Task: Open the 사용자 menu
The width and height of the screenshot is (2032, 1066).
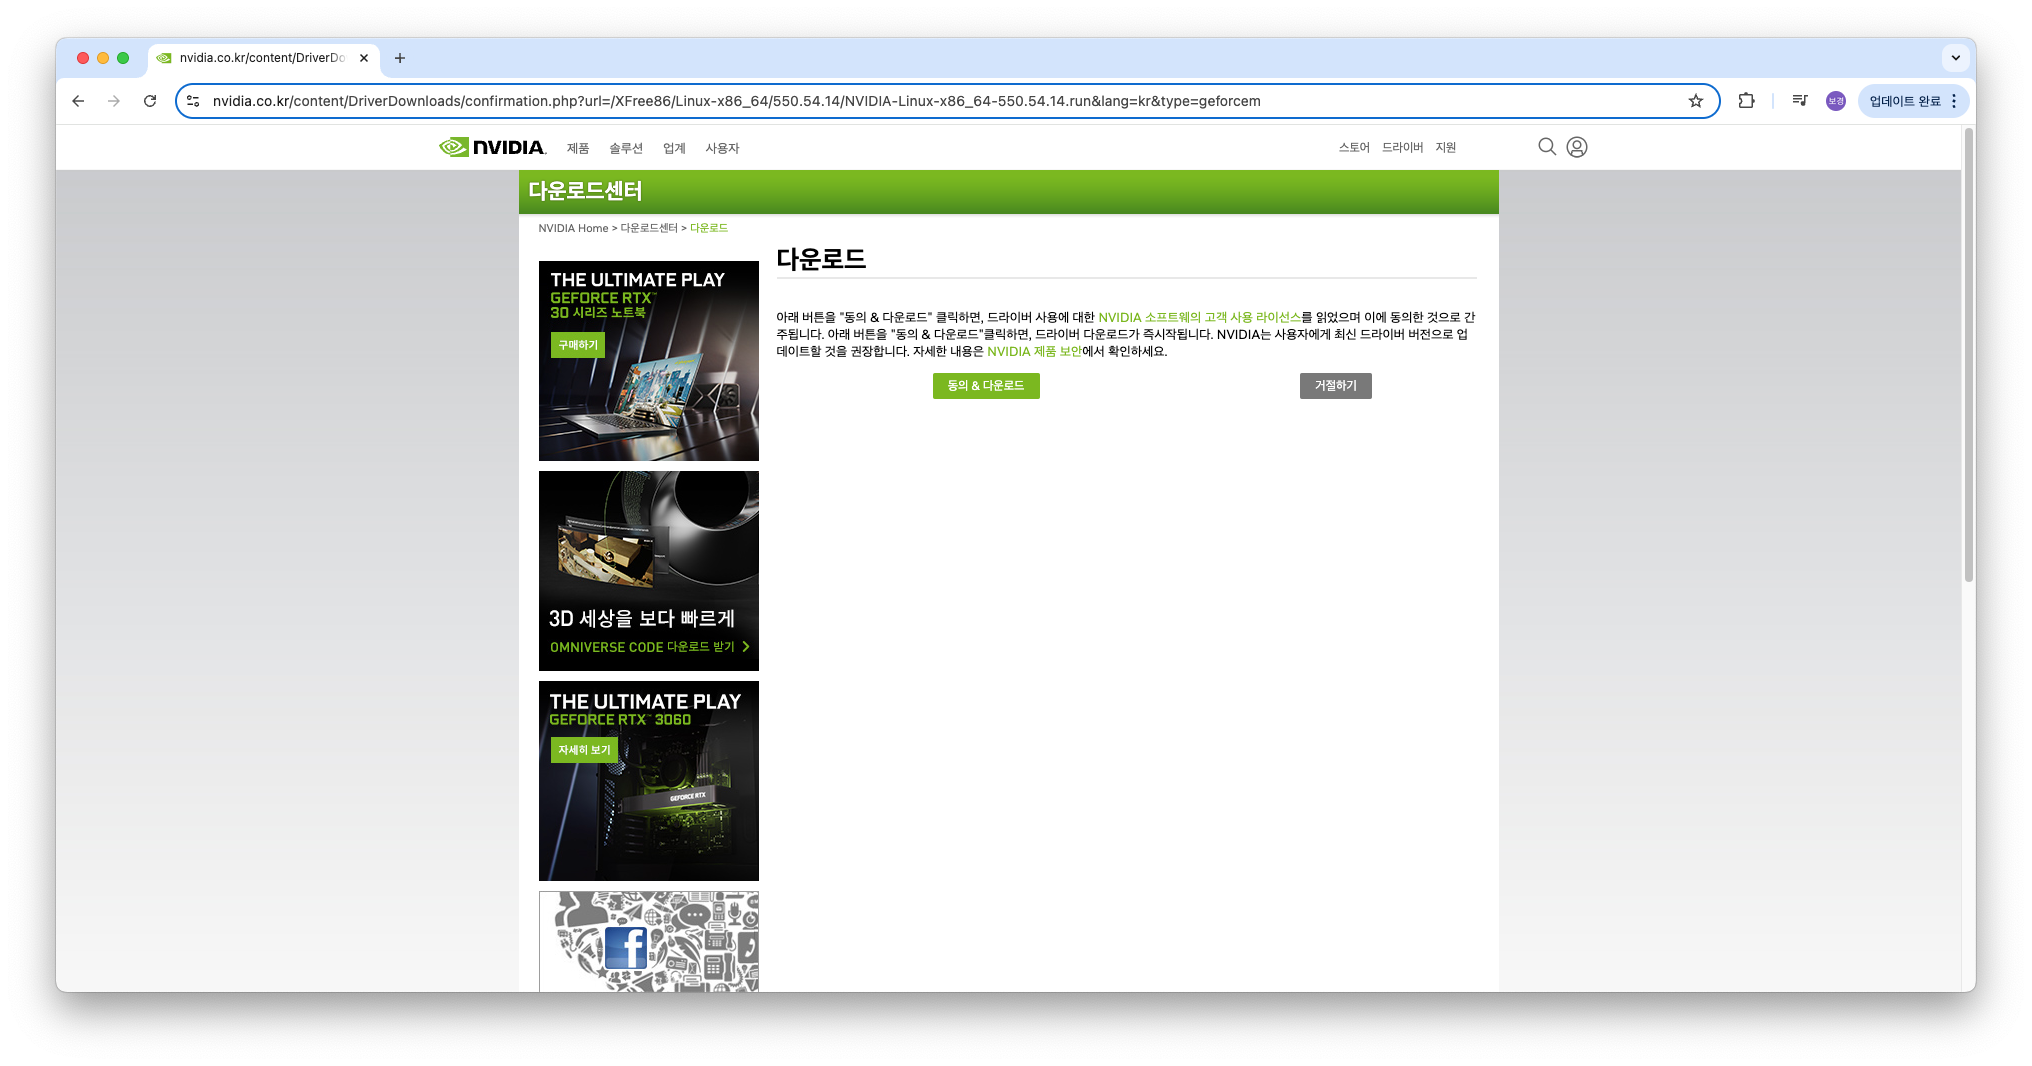Action: (722, 148)
